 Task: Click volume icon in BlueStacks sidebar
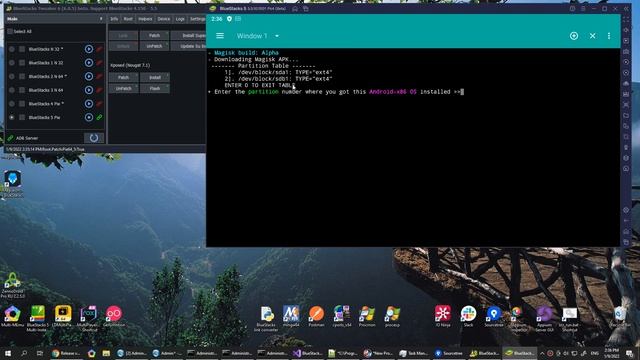(626, 30)
